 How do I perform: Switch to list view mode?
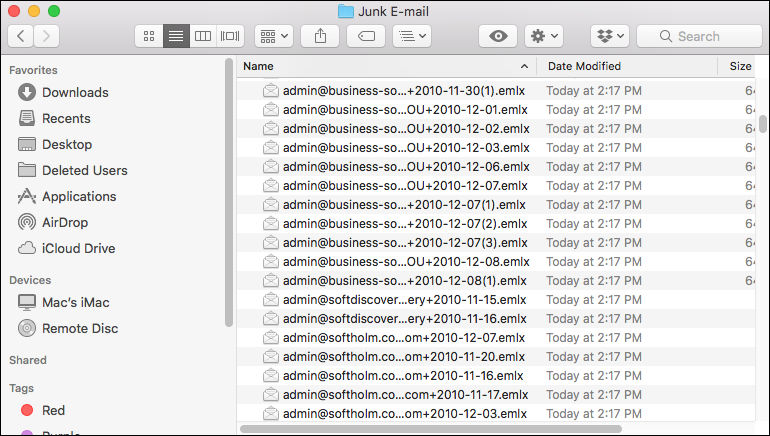(176, 36)
